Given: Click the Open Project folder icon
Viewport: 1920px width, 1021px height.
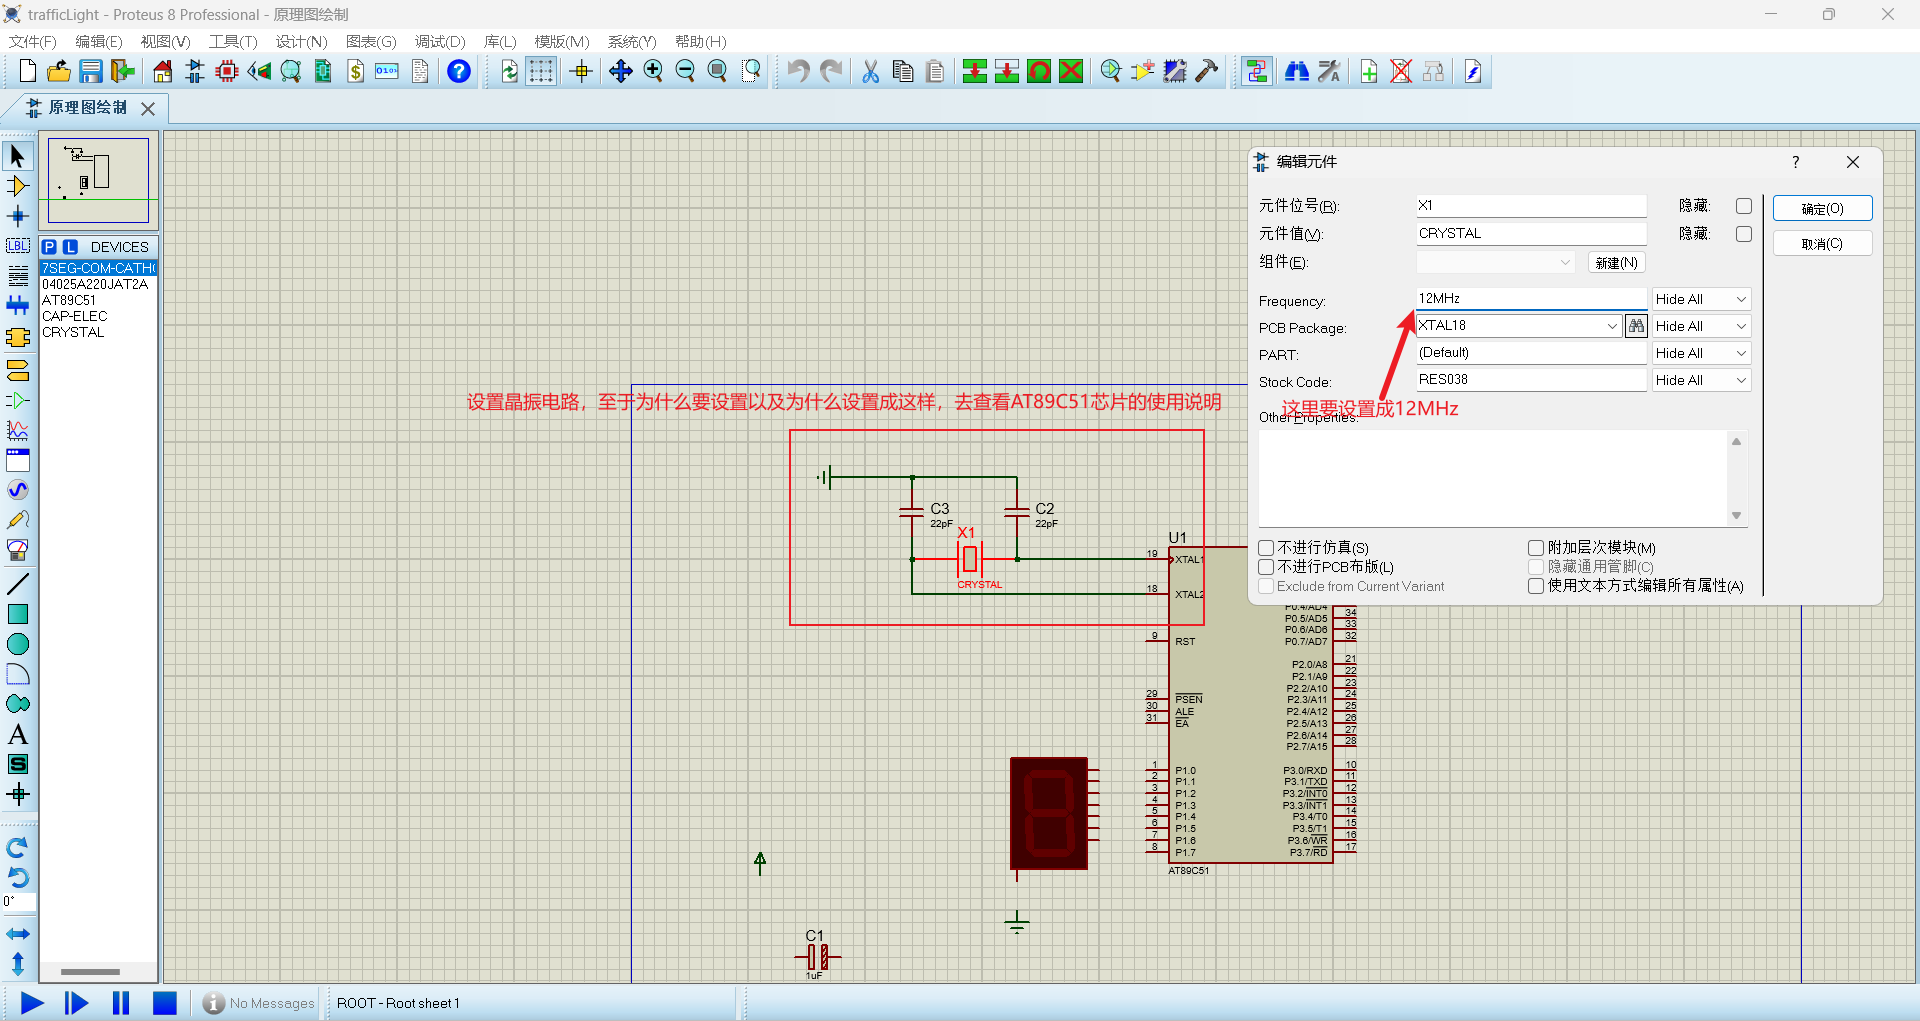Looking at the screenshot, I should [59, 71].
